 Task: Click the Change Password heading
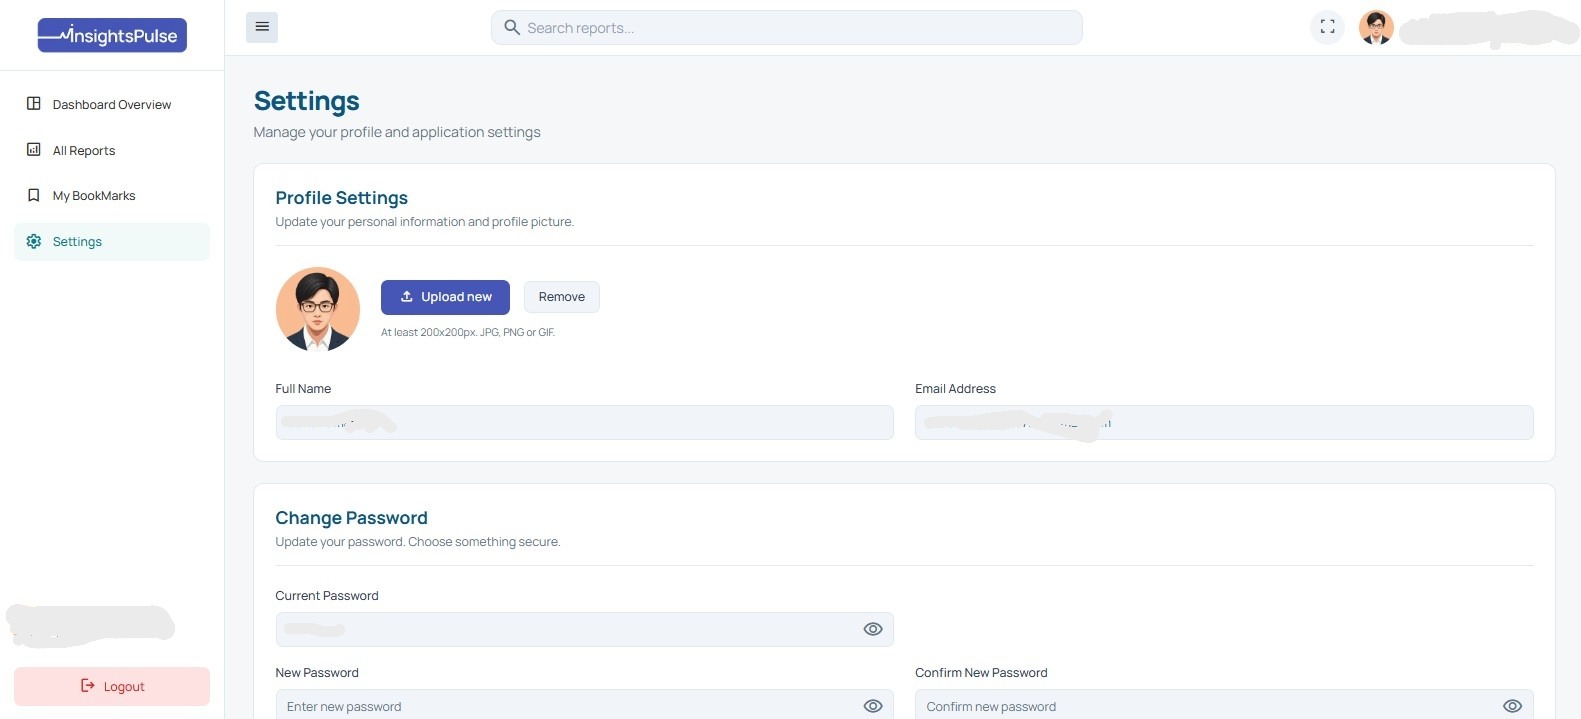pos(351,518)
